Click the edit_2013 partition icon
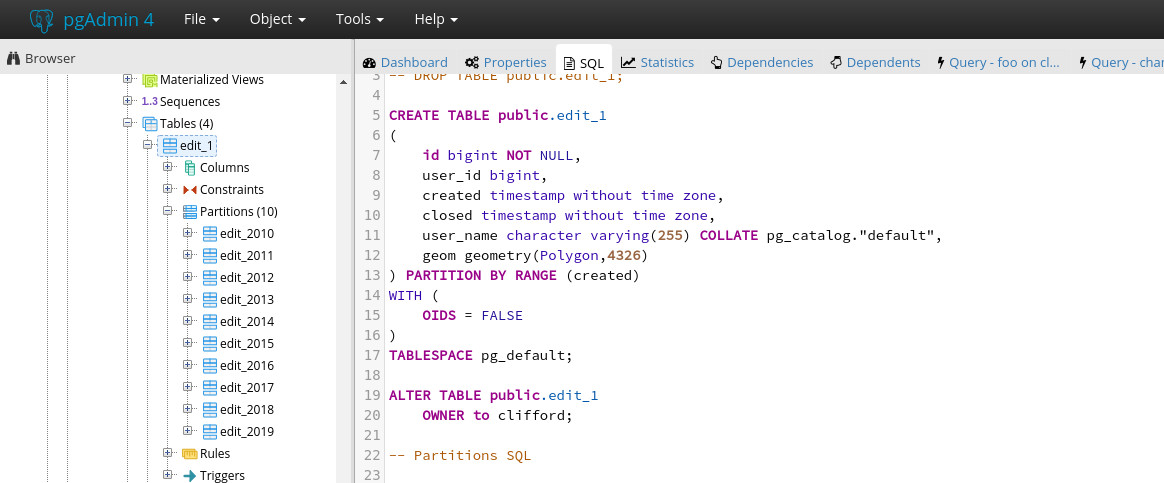1164x483 pixels. click(x=209, y=299)
